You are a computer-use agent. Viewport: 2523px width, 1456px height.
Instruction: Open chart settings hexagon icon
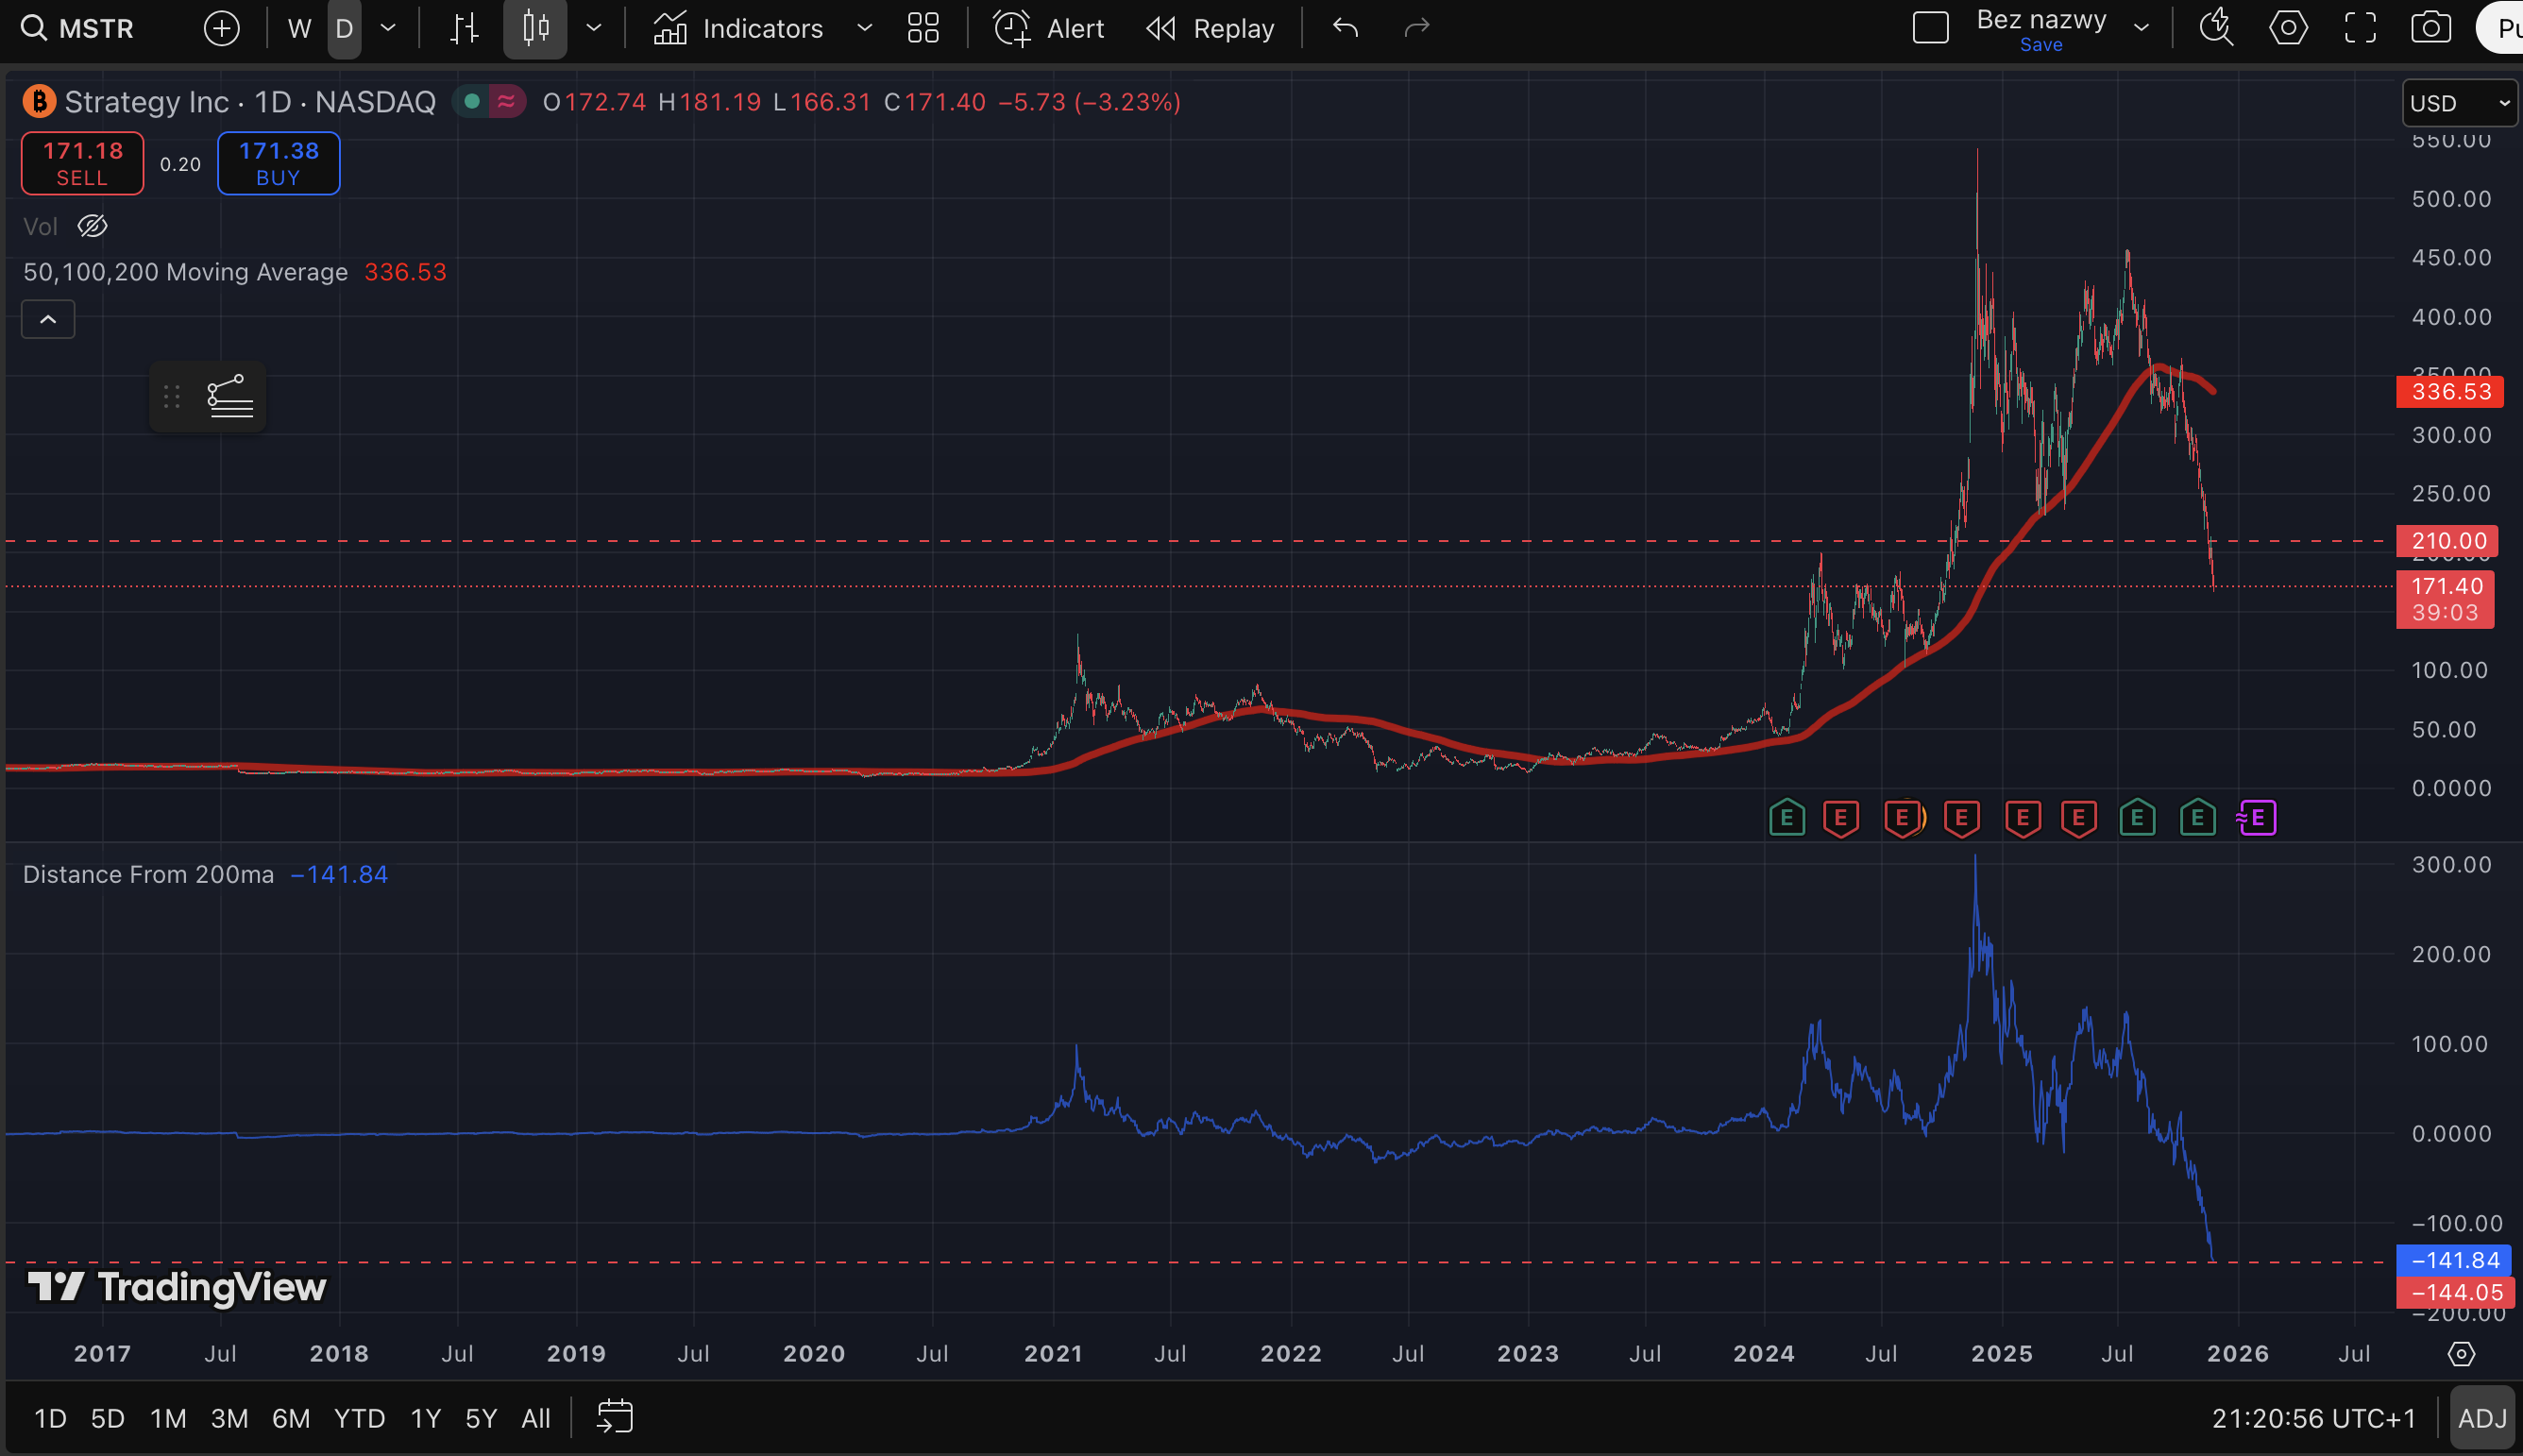pyautogui.click(x=2288, y=28)
